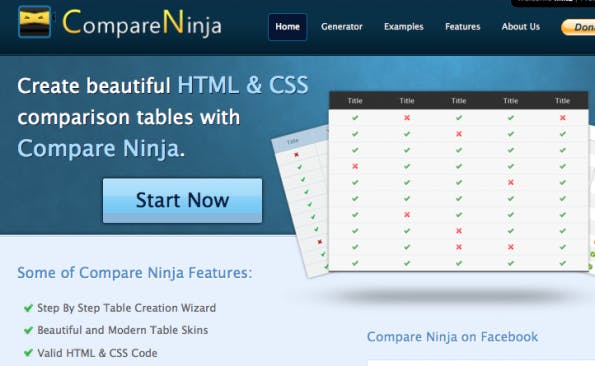The width and height of the screenshot is (595, 366).
Task: Open the About Us page
Action: pos(521,27)
